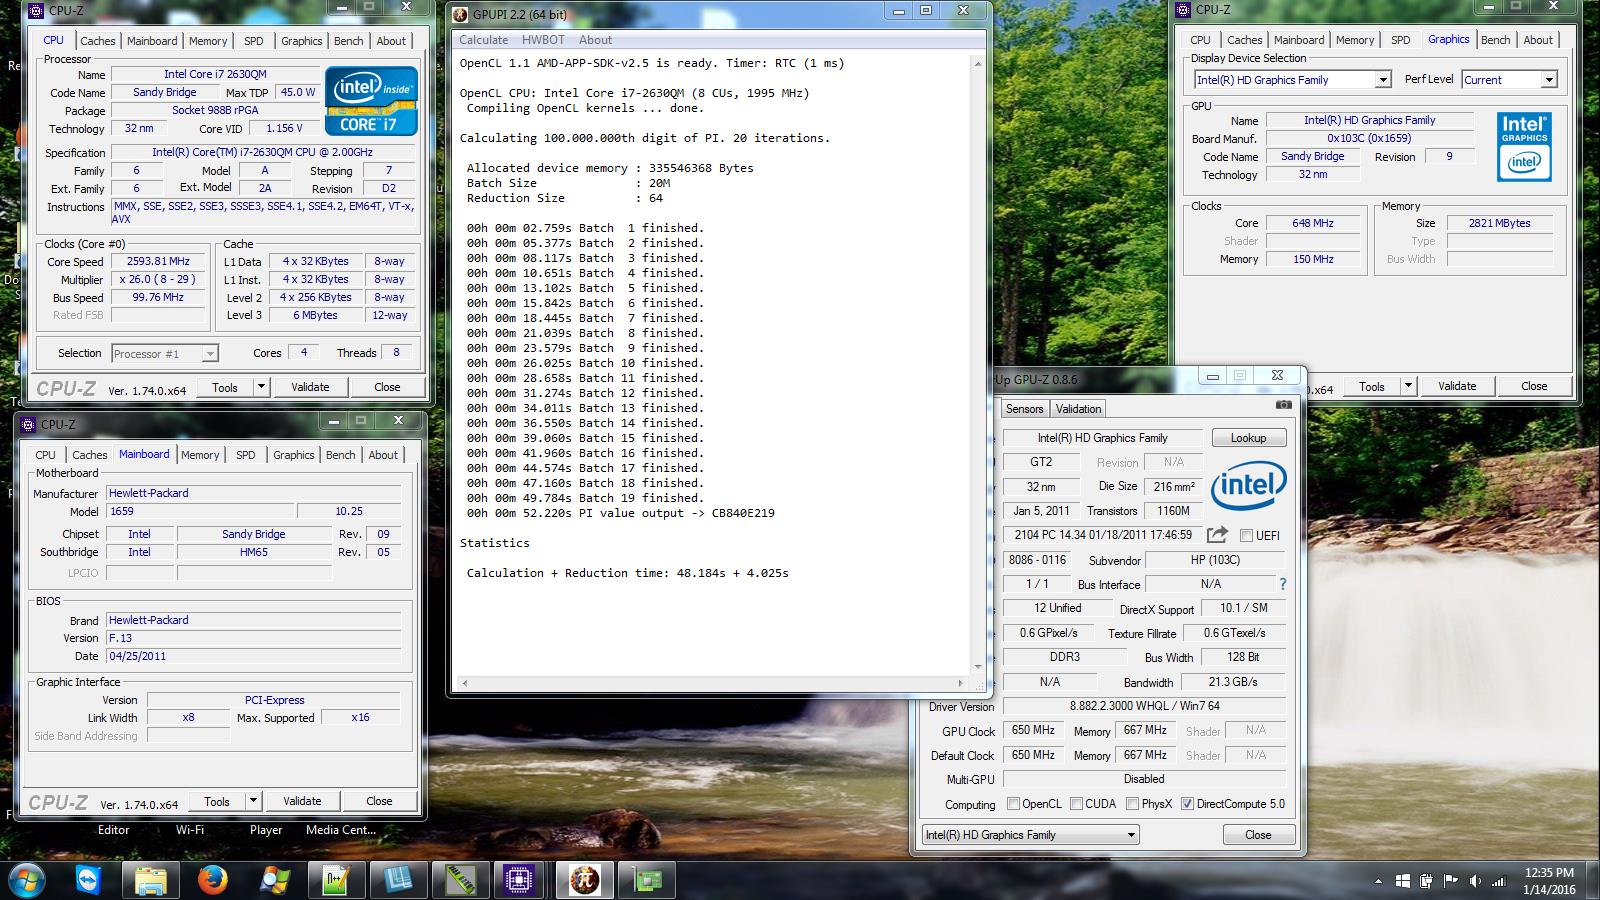This screenshot has height=900, width=1600.
Task: Switch to Validation tab in GPU-Z
Action: 1078,409
